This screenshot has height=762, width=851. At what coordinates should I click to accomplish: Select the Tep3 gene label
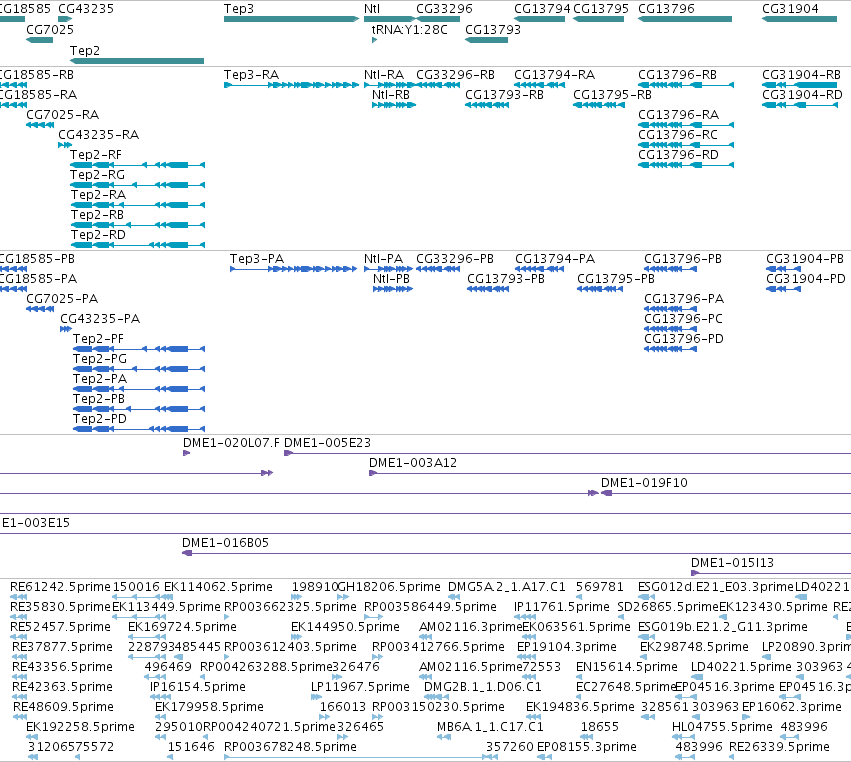tap(239, 9)
